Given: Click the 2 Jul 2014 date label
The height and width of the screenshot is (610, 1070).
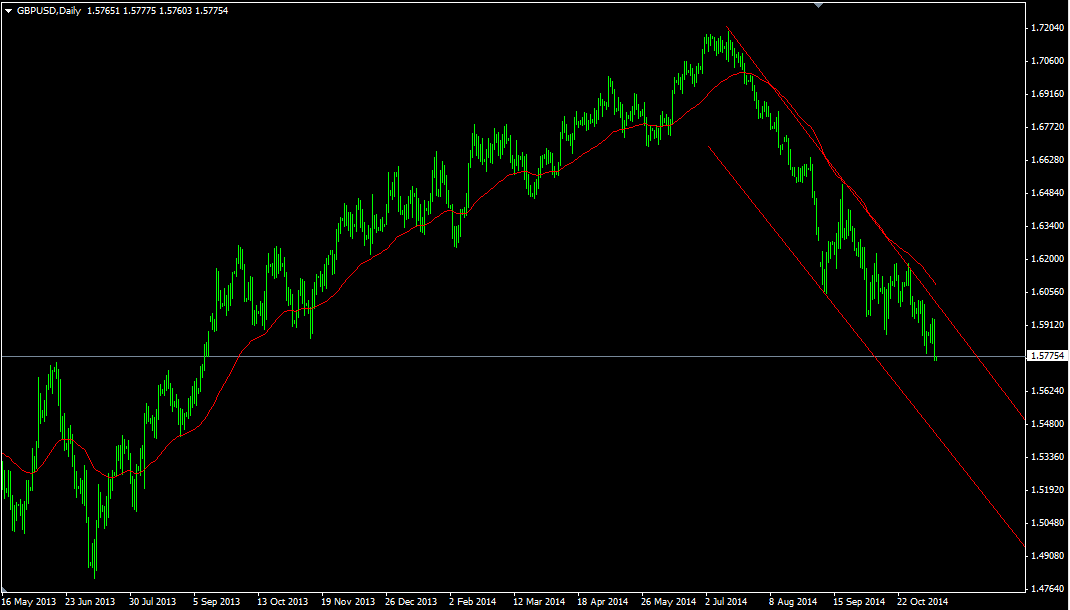Looking at the screenshot, I should [x=727, y=602].
